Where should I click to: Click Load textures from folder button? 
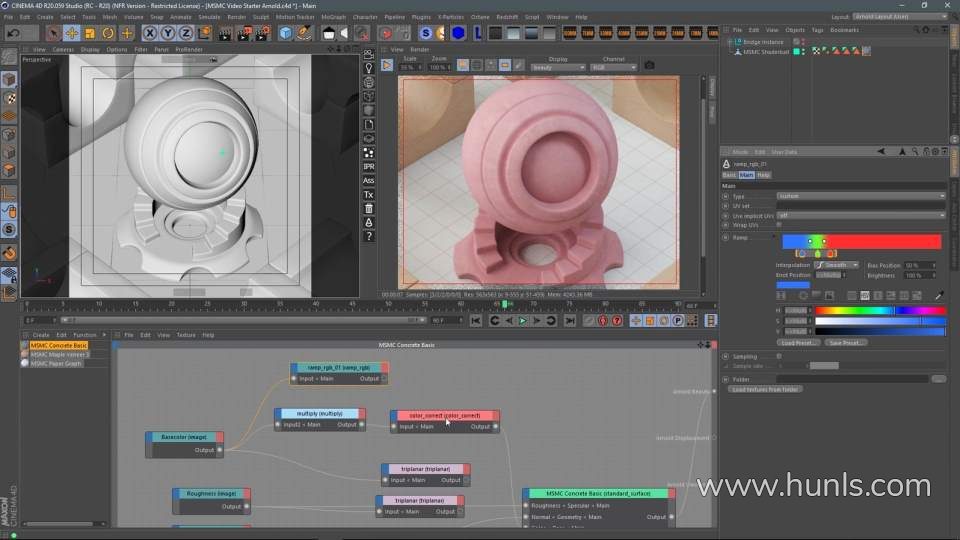pos(766,389)
